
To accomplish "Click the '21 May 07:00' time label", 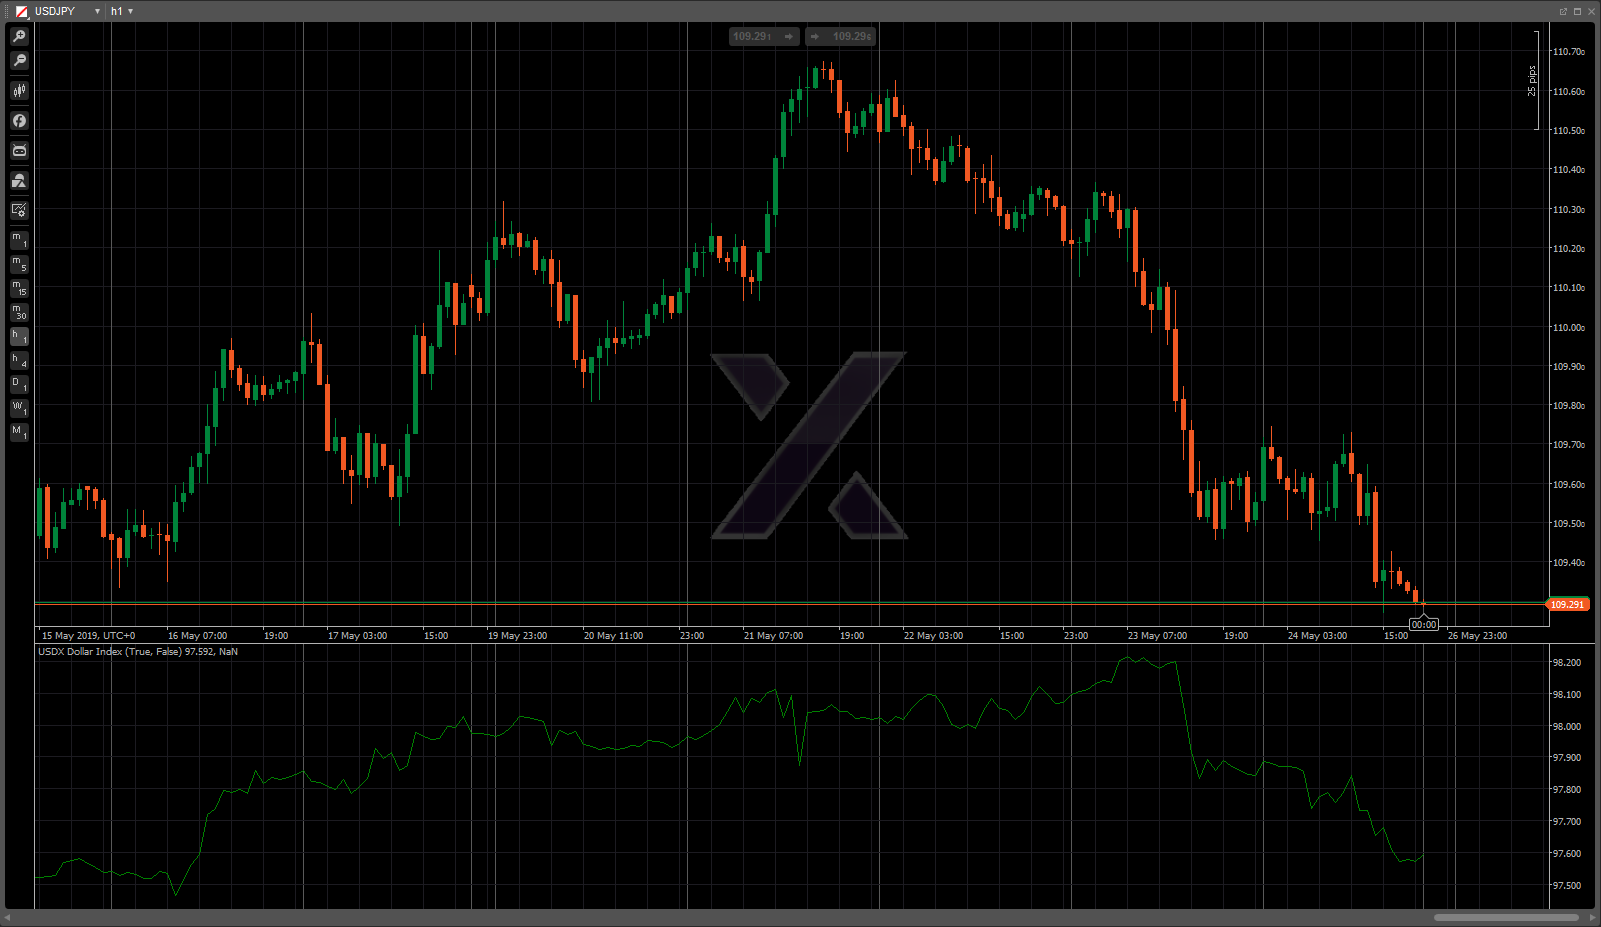I will pos(773,636).
